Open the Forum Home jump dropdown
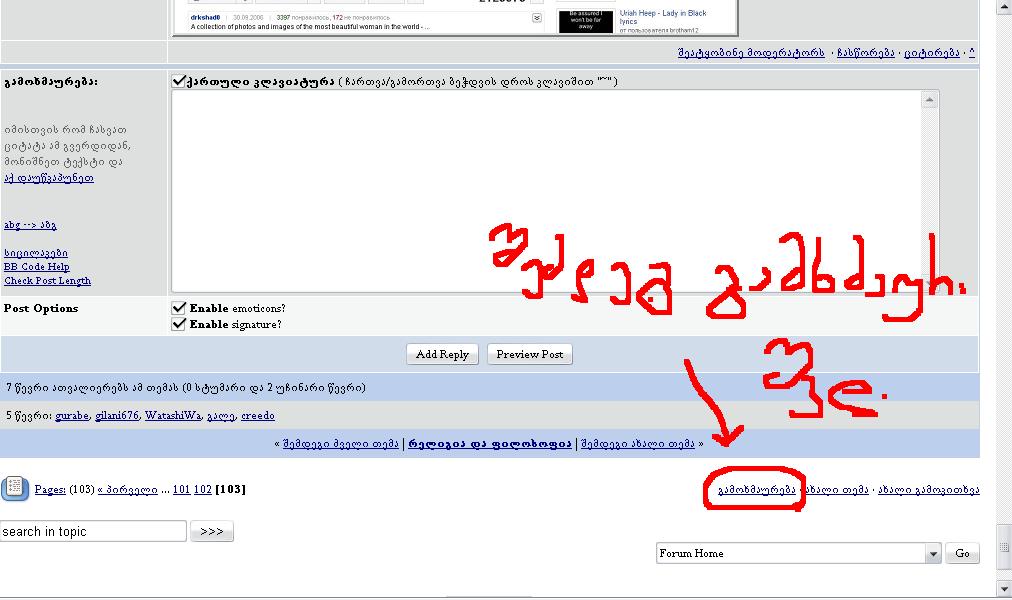The image size is (1012, 600). pos(798,553)
